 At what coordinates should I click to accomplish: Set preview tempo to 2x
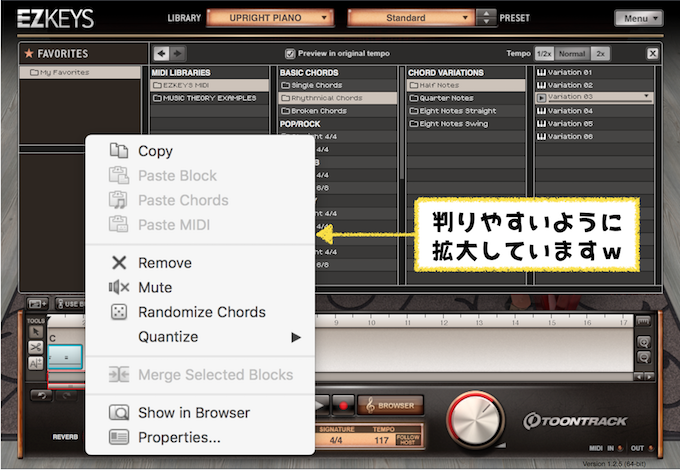coord(600,54)
